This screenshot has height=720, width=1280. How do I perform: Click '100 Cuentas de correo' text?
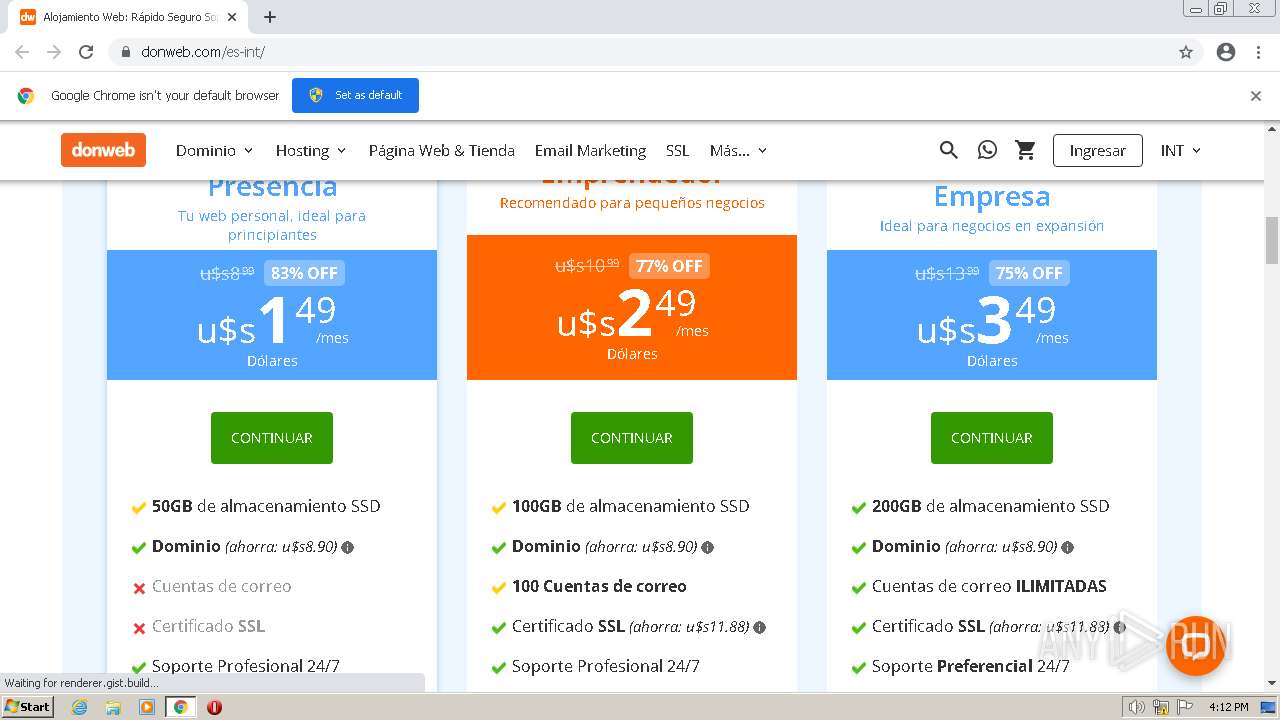click(x=599, y=586)
